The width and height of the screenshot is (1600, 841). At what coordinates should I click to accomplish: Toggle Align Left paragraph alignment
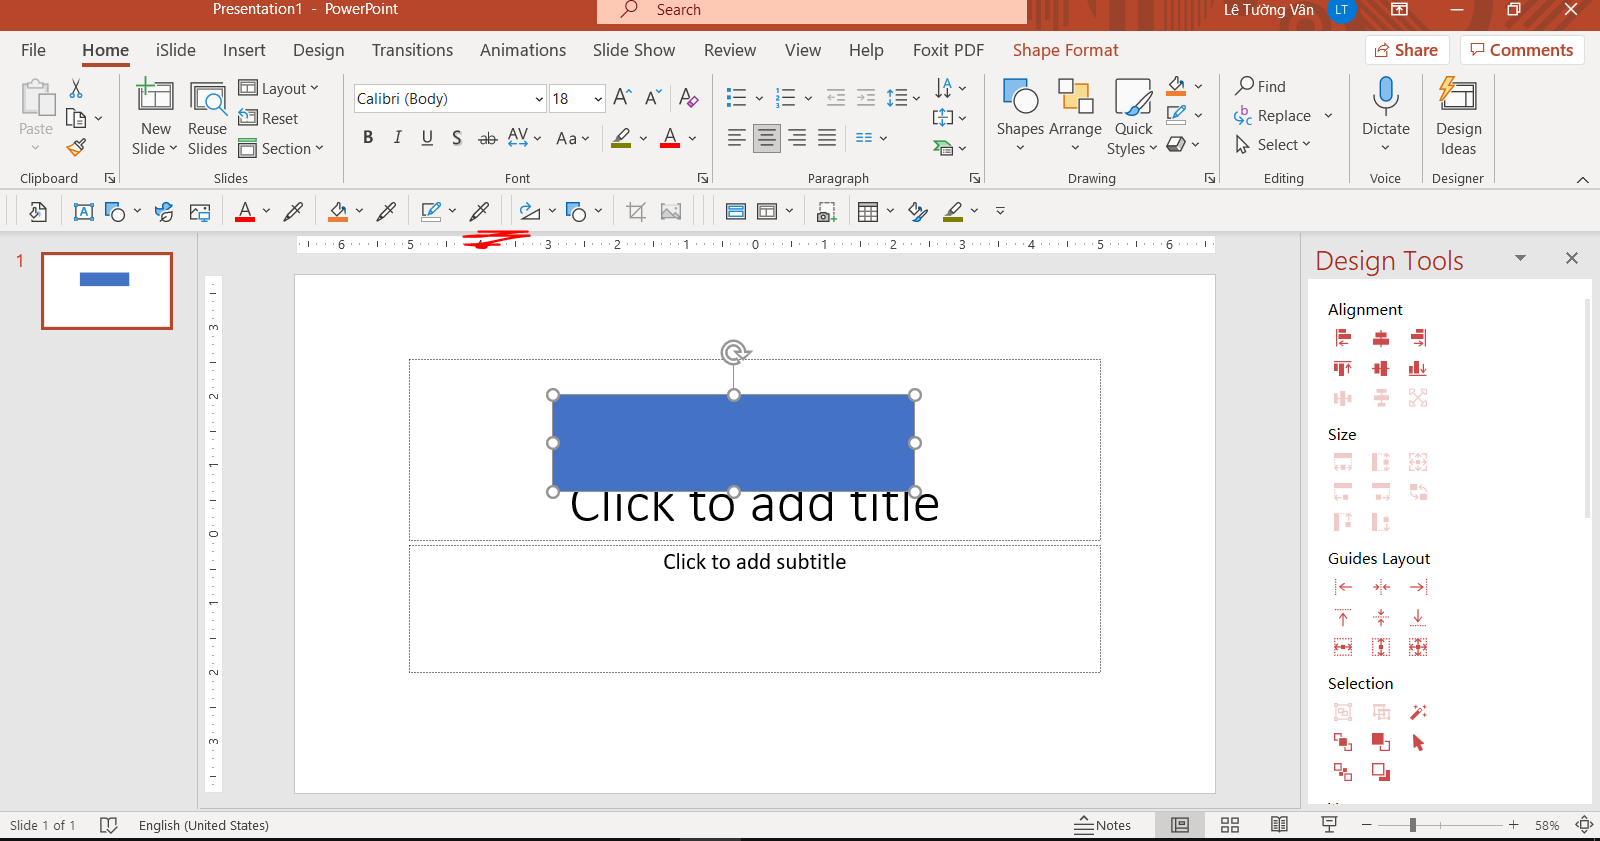point(736,138)
